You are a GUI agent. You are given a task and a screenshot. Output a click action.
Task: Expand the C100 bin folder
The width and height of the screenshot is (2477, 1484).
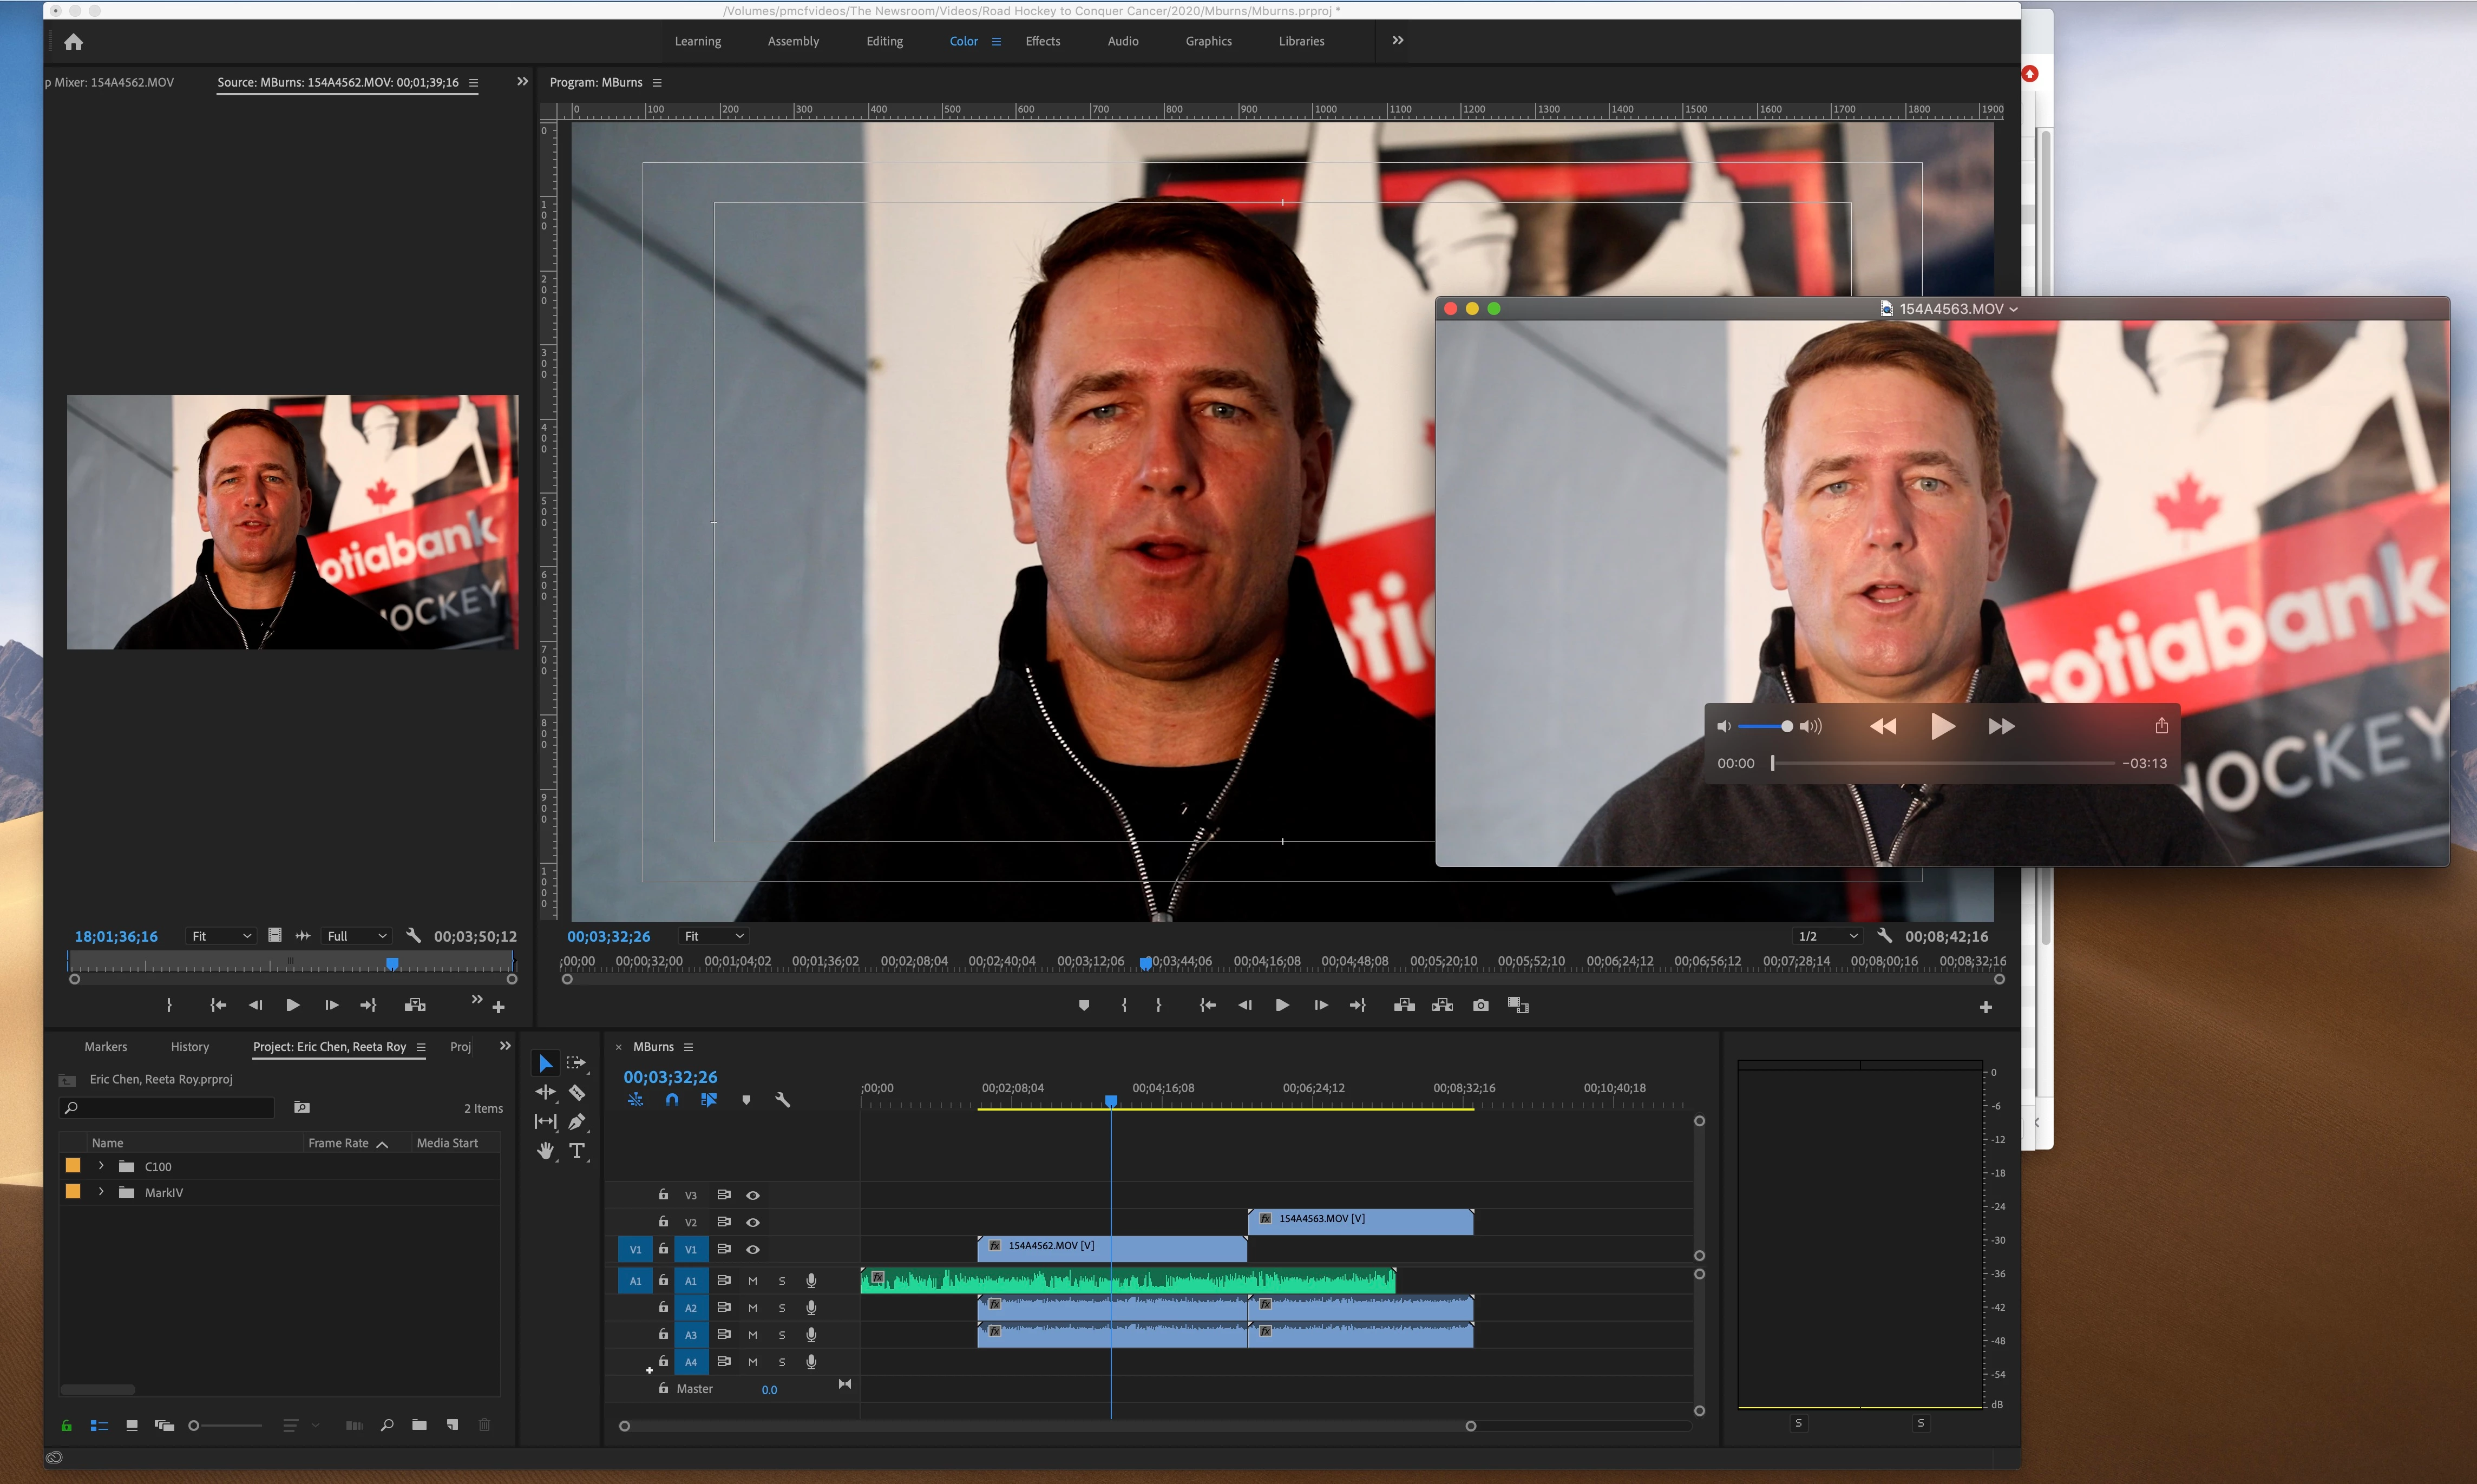click(101, 1166)
